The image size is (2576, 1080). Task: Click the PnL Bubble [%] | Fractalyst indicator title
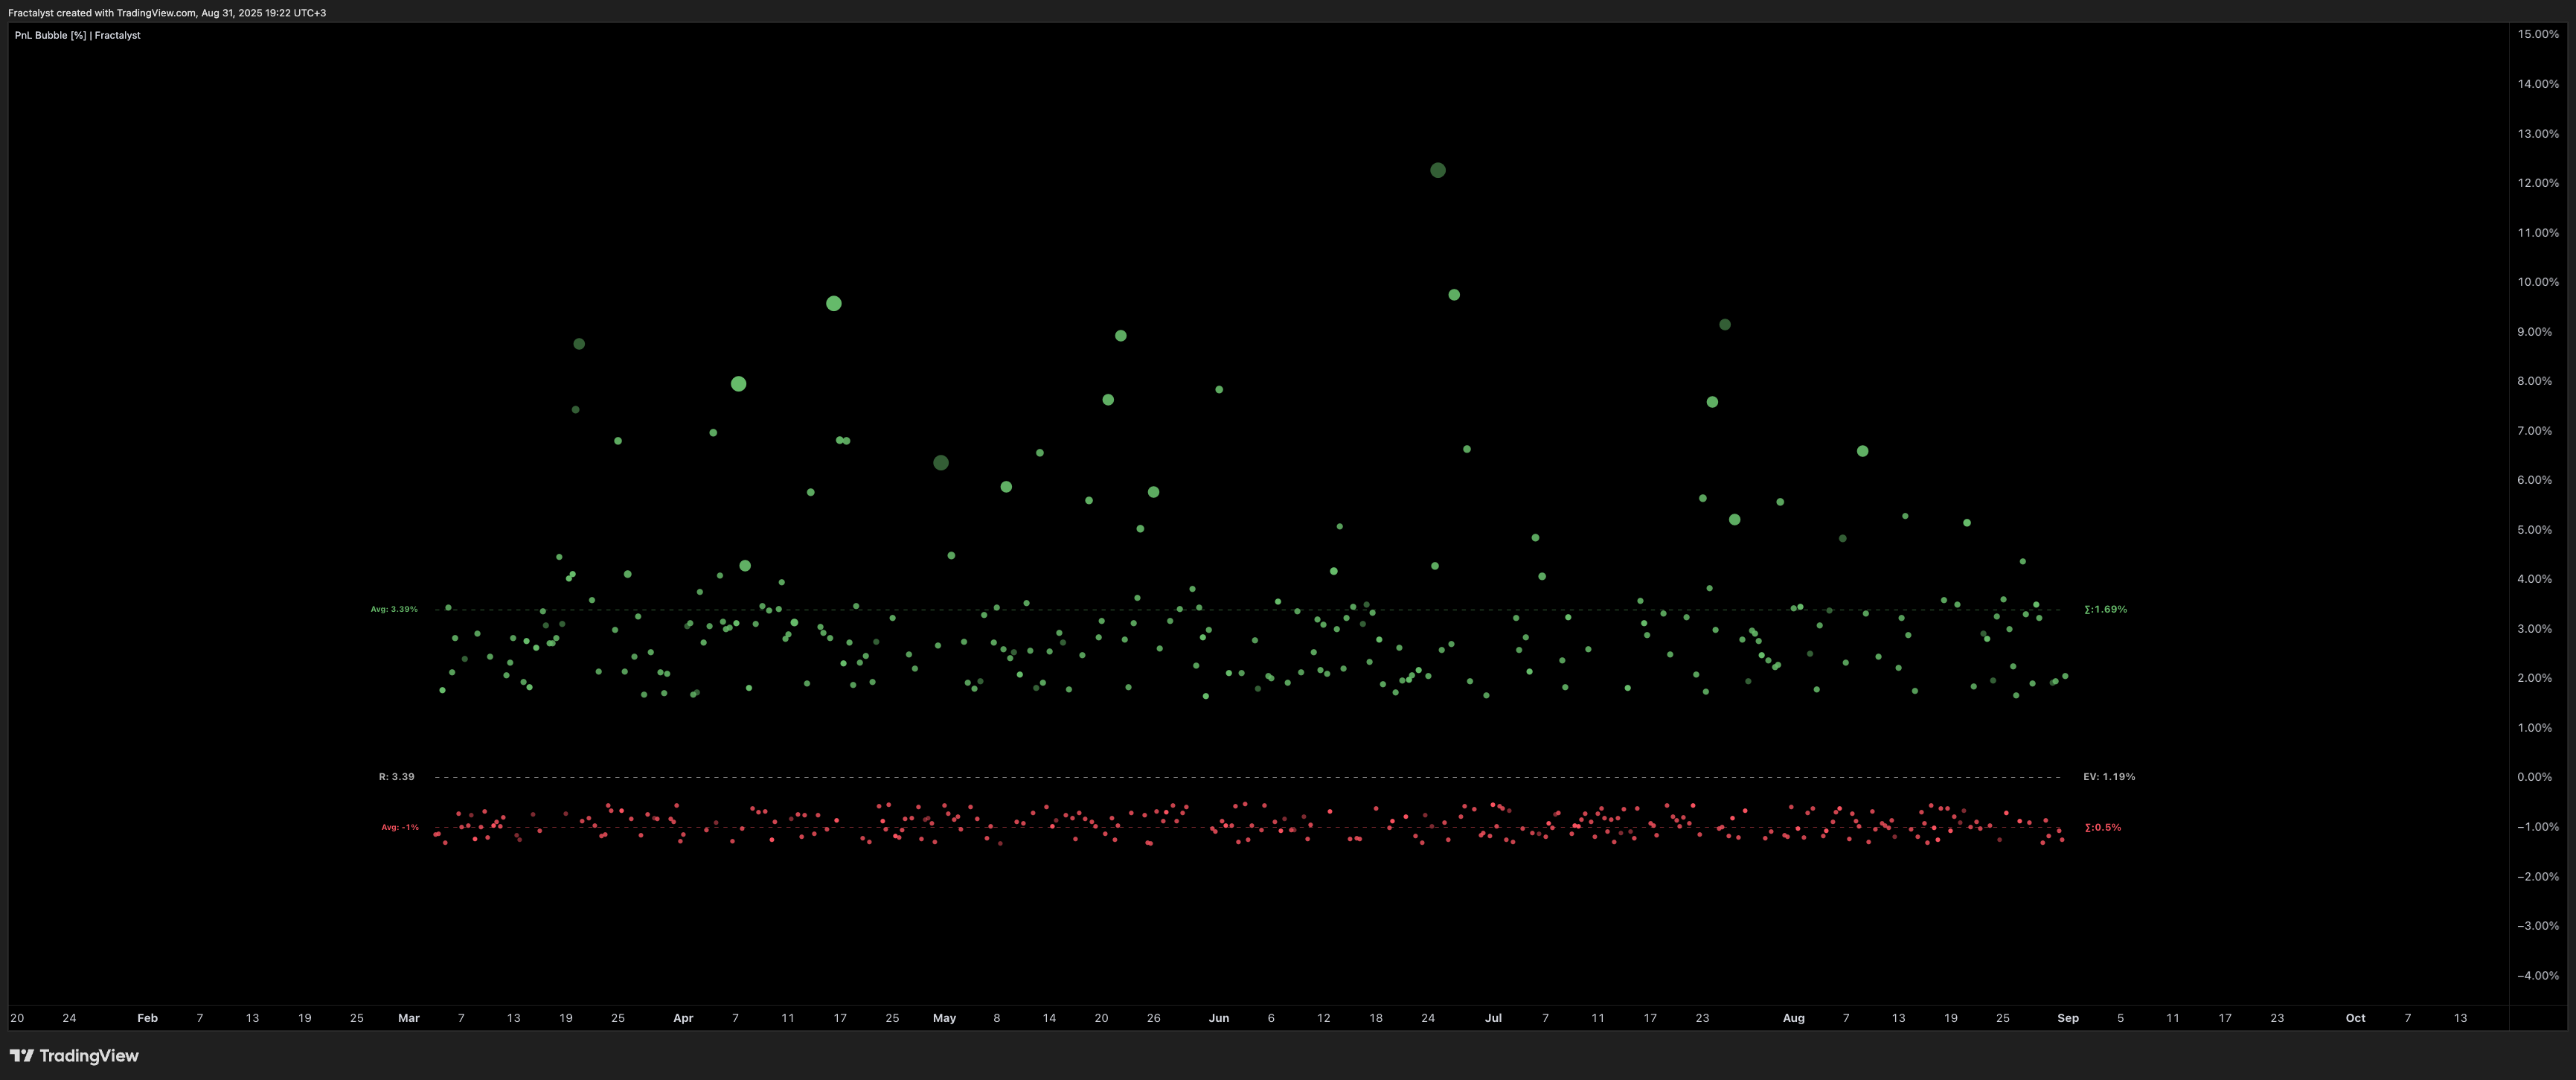[x=77, y=35]
